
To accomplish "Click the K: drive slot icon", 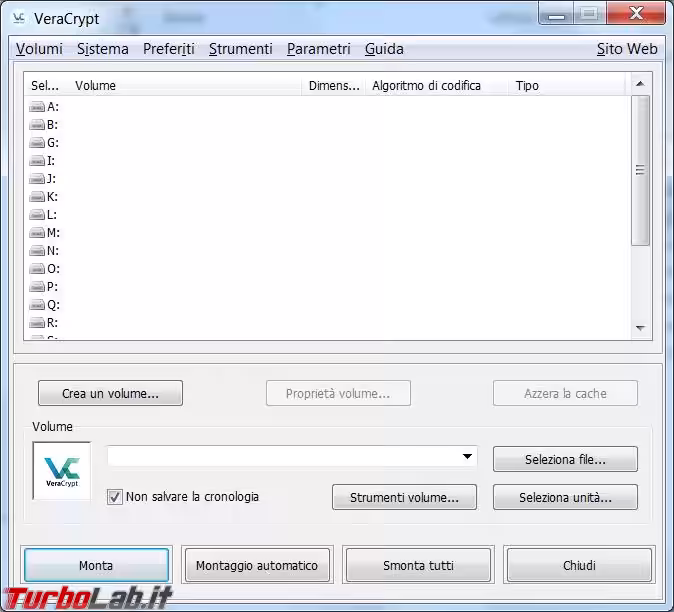I will click(x=37, y=197).
